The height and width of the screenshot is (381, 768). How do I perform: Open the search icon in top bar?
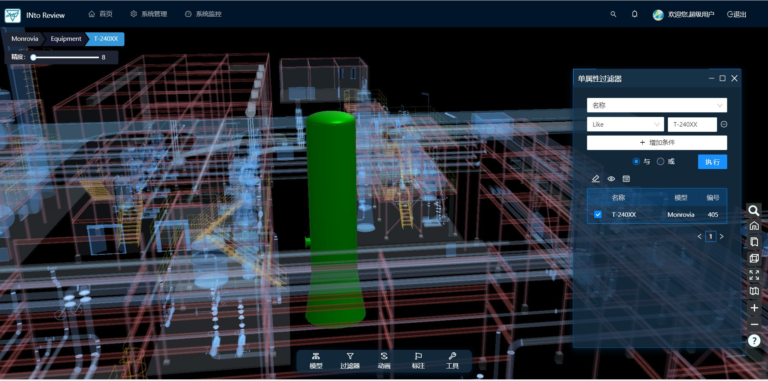click(613, 14)
